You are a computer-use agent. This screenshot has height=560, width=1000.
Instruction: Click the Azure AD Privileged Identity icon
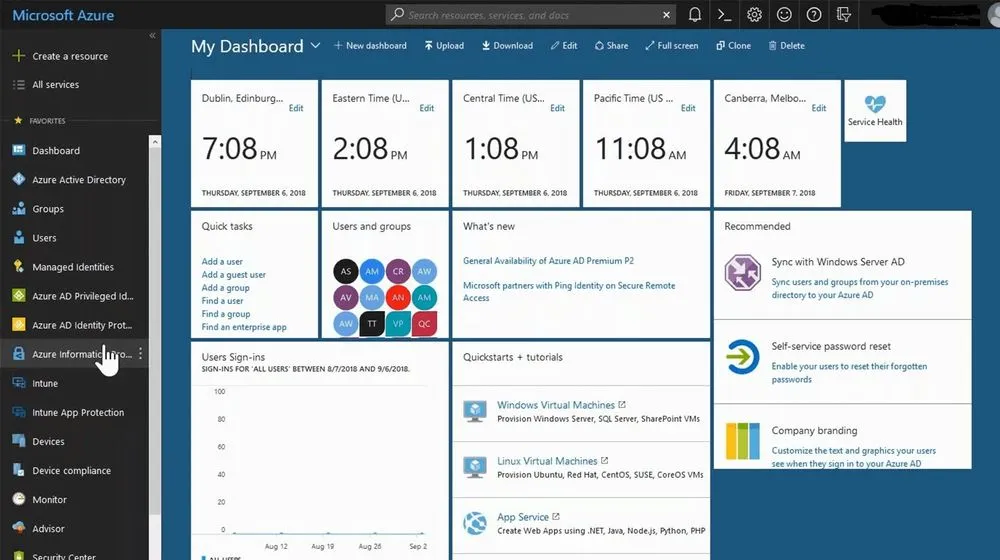[18, 296]
